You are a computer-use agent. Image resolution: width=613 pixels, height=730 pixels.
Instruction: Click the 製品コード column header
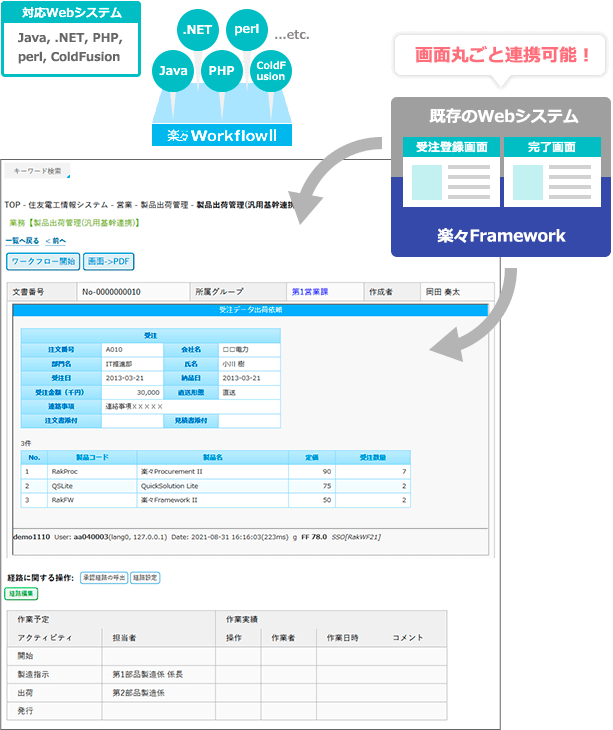tap(92, 457)
